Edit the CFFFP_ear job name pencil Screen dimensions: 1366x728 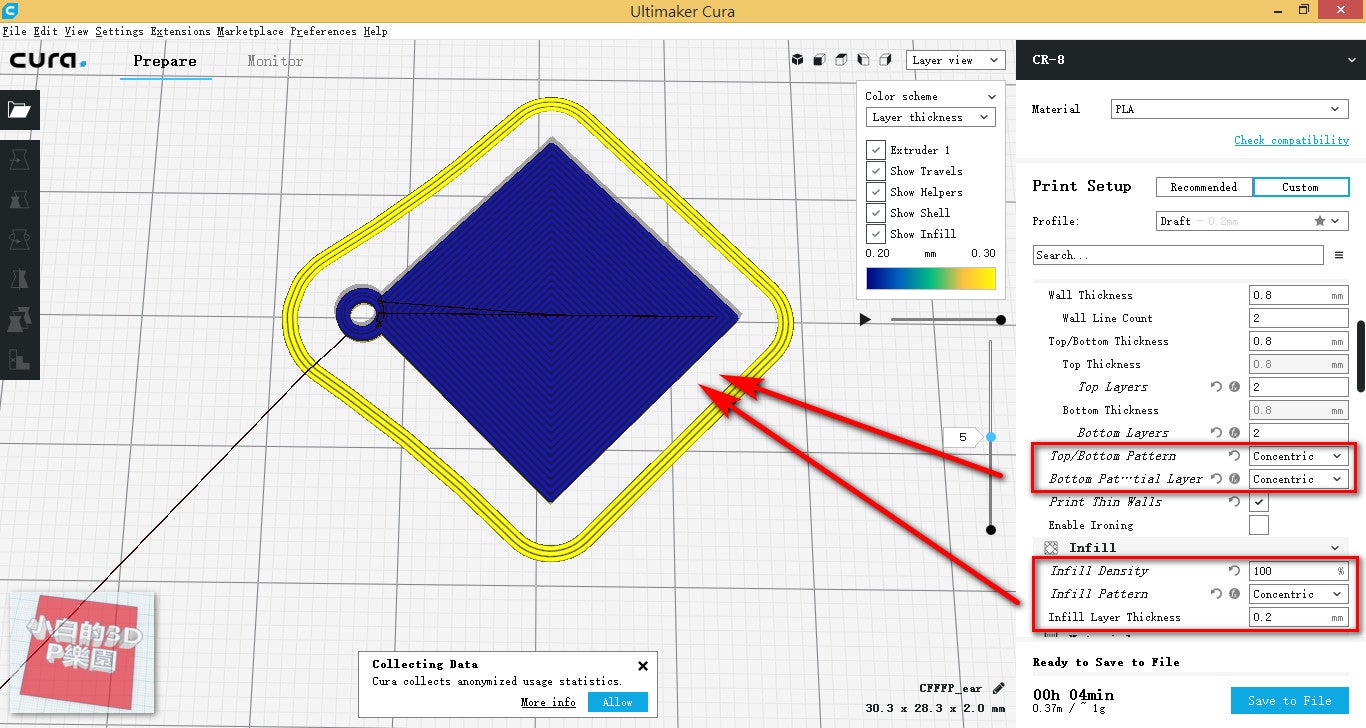click(x=998, y=688)
